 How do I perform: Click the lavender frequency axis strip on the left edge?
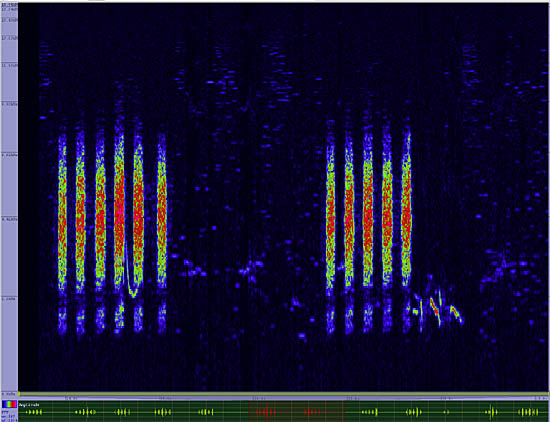point(9,200)
